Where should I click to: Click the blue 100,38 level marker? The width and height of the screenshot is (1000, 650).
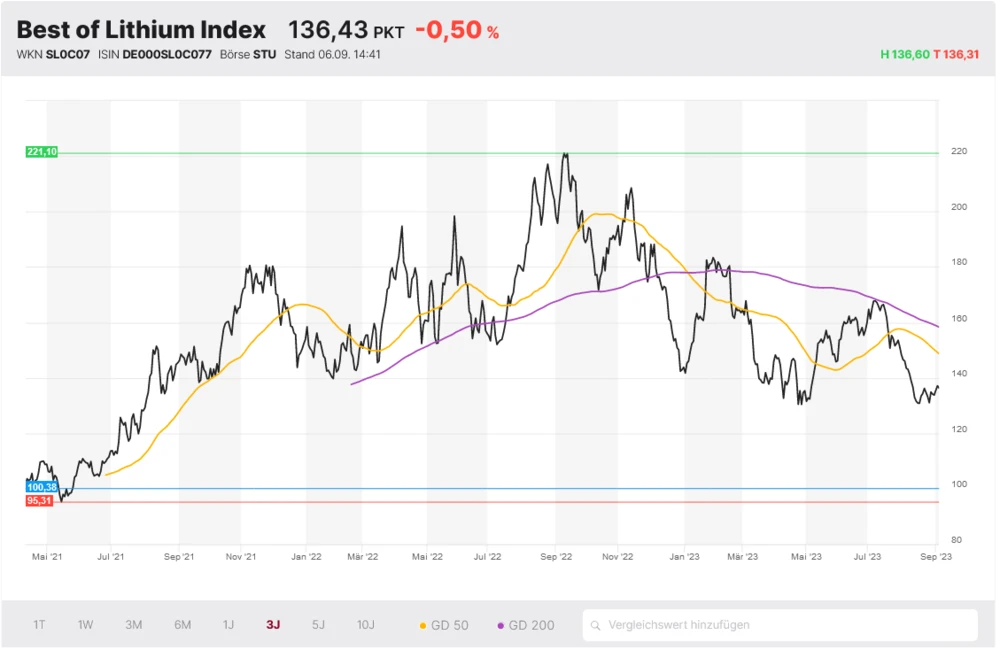(42, 487)
